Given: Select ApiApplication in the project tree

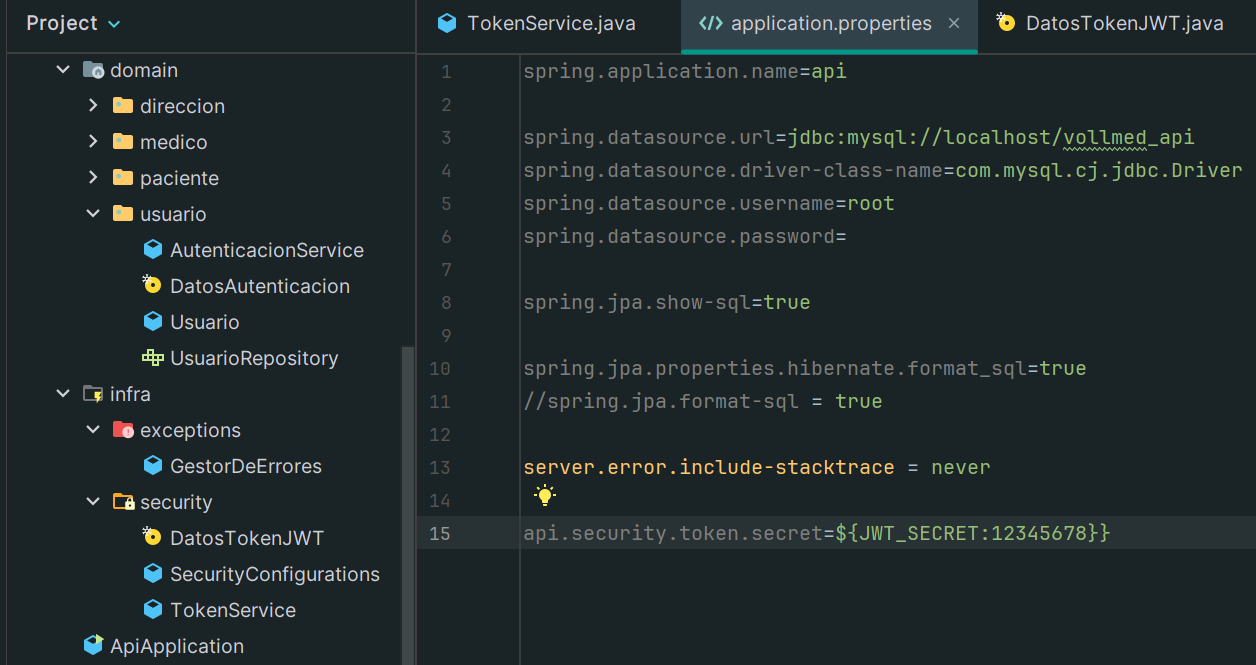Looking at the screenshot, I should [x=177, y=646].
